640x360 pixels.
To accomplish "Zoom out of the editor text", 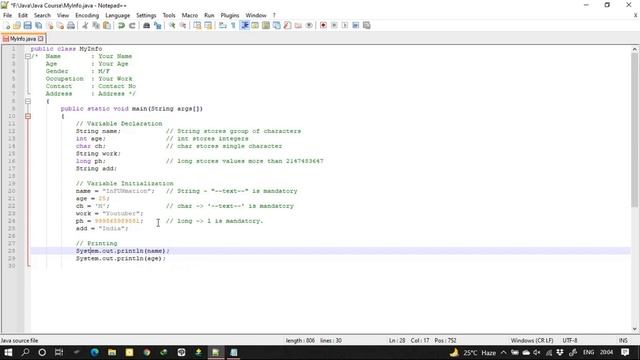I will pos(183,25).
